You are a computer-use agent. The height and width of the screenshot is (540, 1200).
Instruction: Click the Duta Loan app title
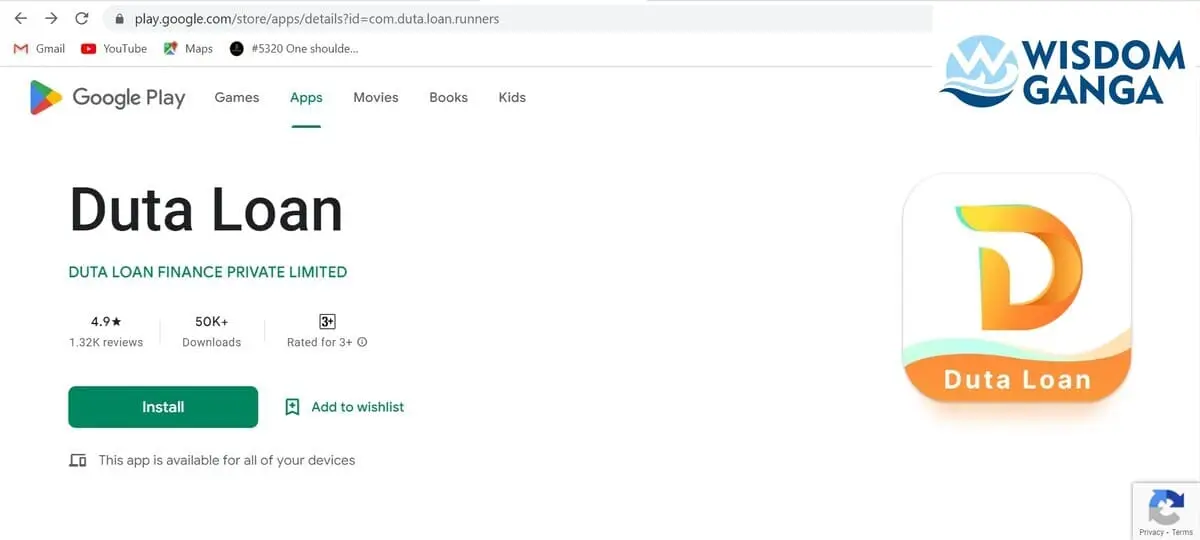click(206, 210)
